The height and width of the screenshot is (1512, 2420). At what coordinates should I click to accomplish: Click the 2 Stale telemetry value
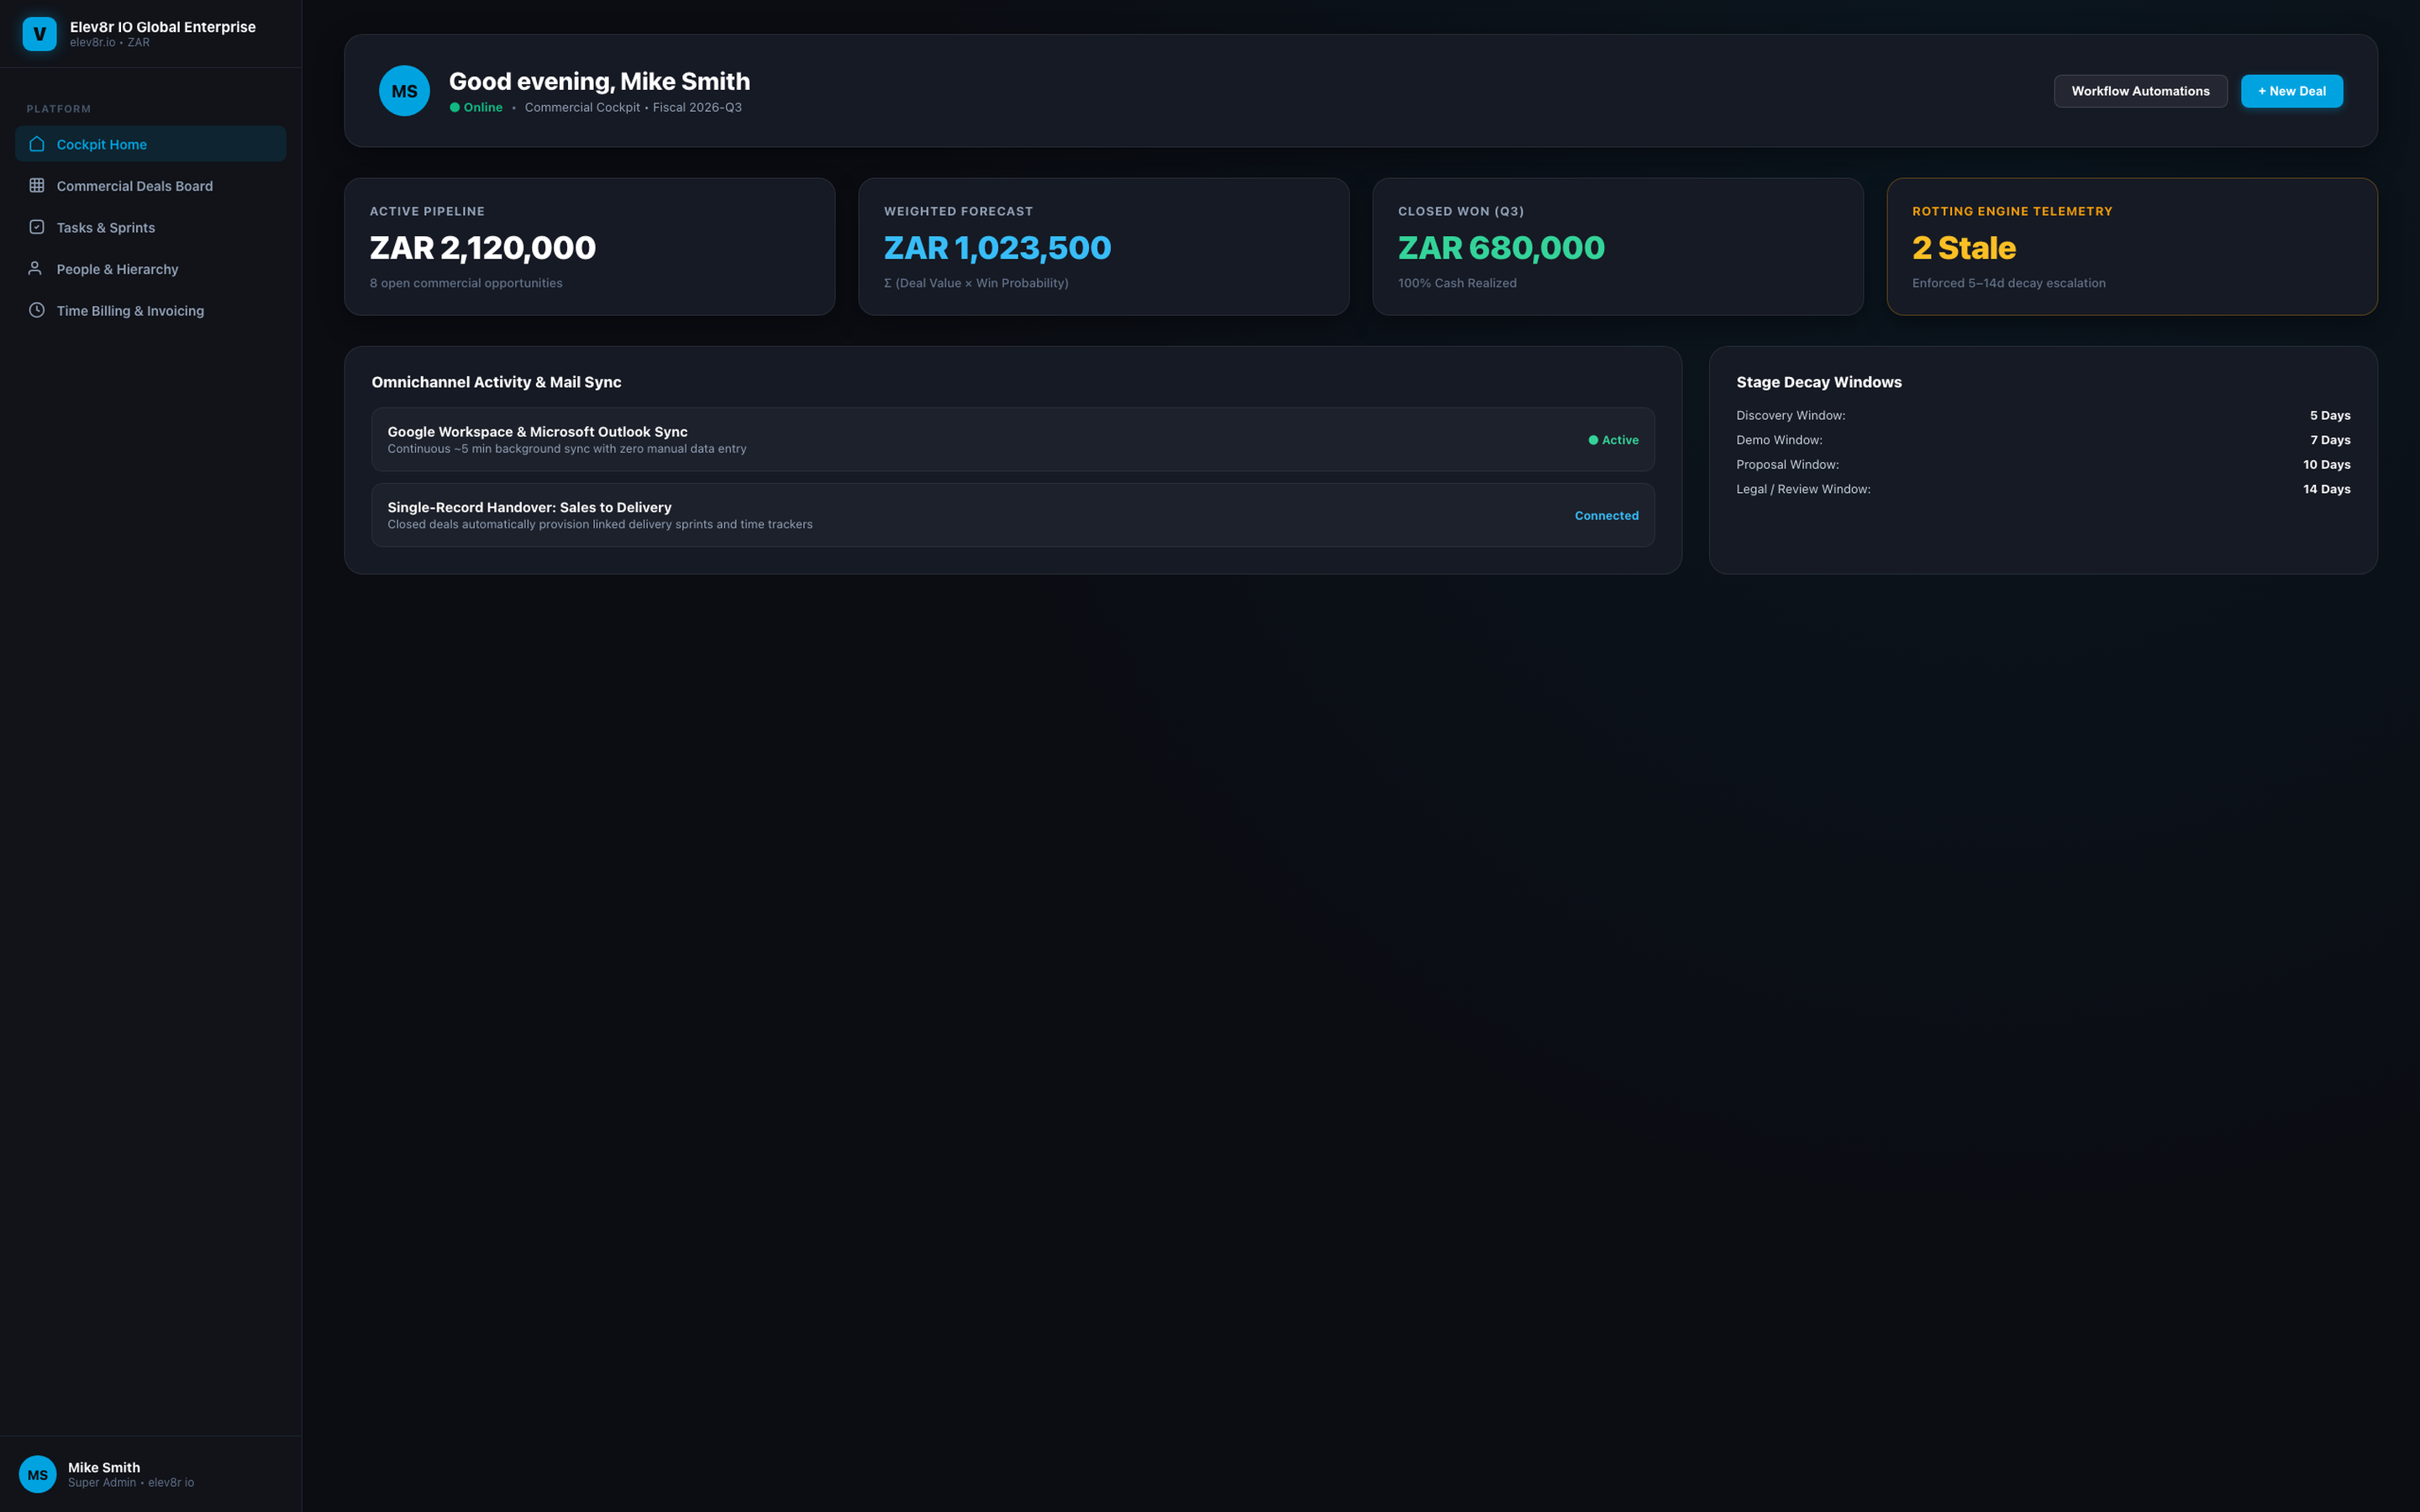coord(1963,248)
